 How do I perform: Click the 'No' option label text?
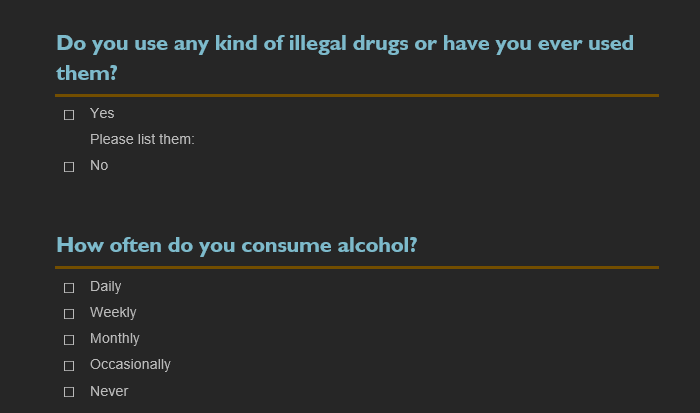(x=99, y=165)
